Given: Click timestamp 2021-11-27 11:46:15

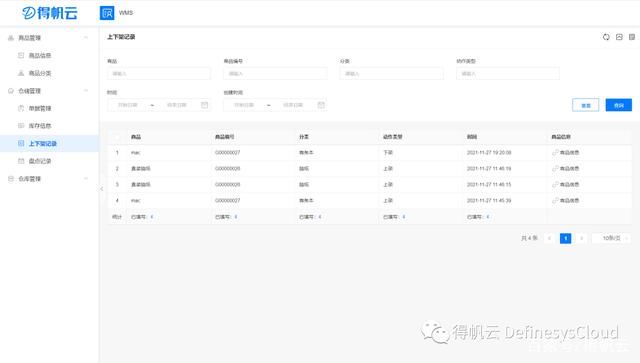Looking at the screenshot, I should tap(489, 185).
